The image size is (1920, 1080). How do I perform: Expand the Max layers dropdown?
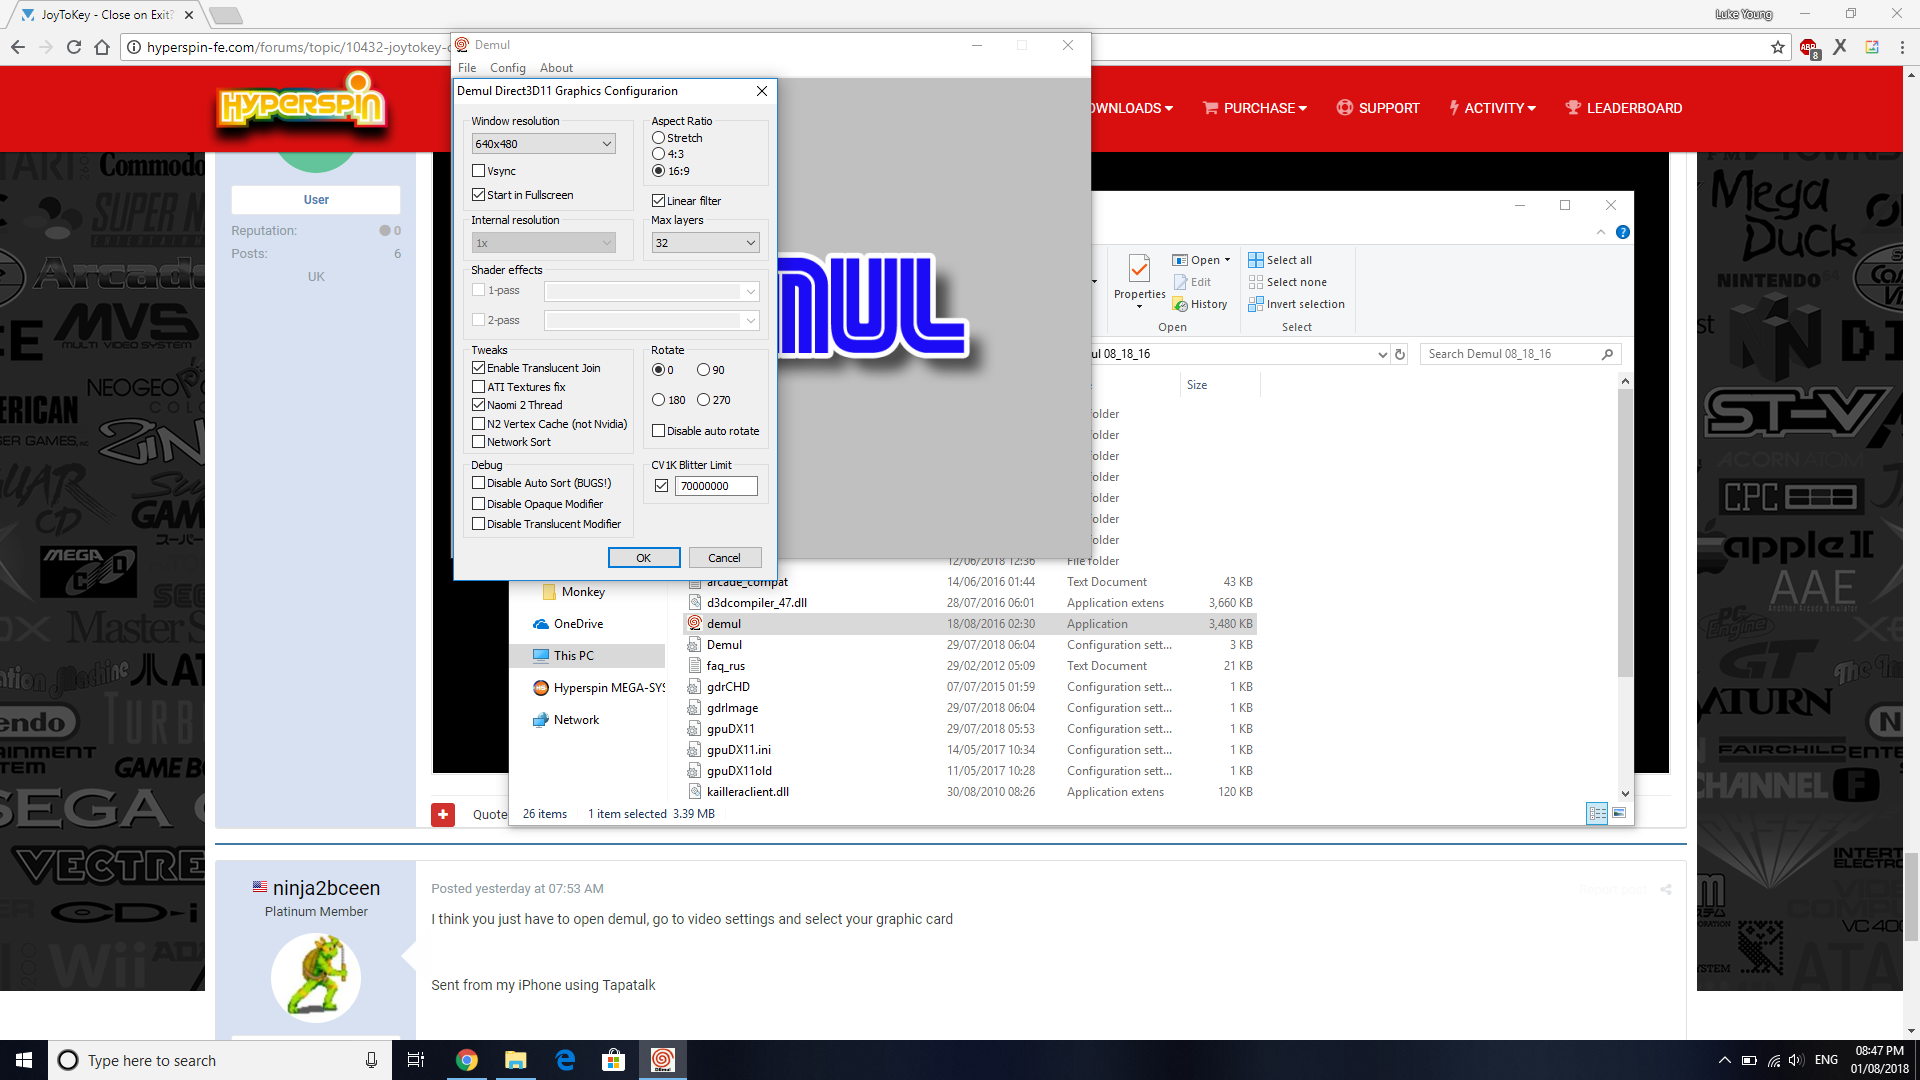tap(706, 243)
